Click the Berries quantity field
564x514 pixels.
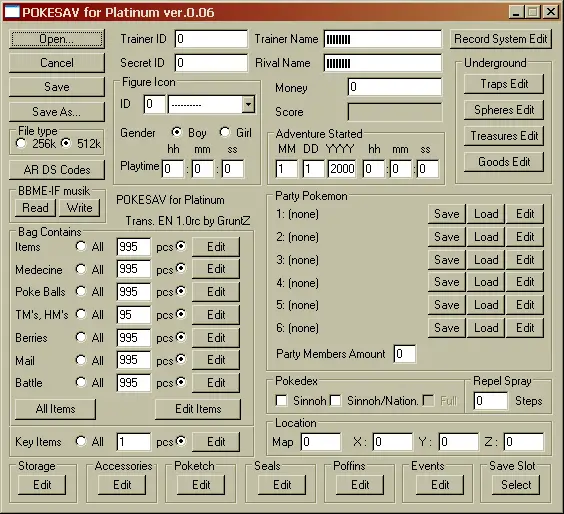point(133,337)
